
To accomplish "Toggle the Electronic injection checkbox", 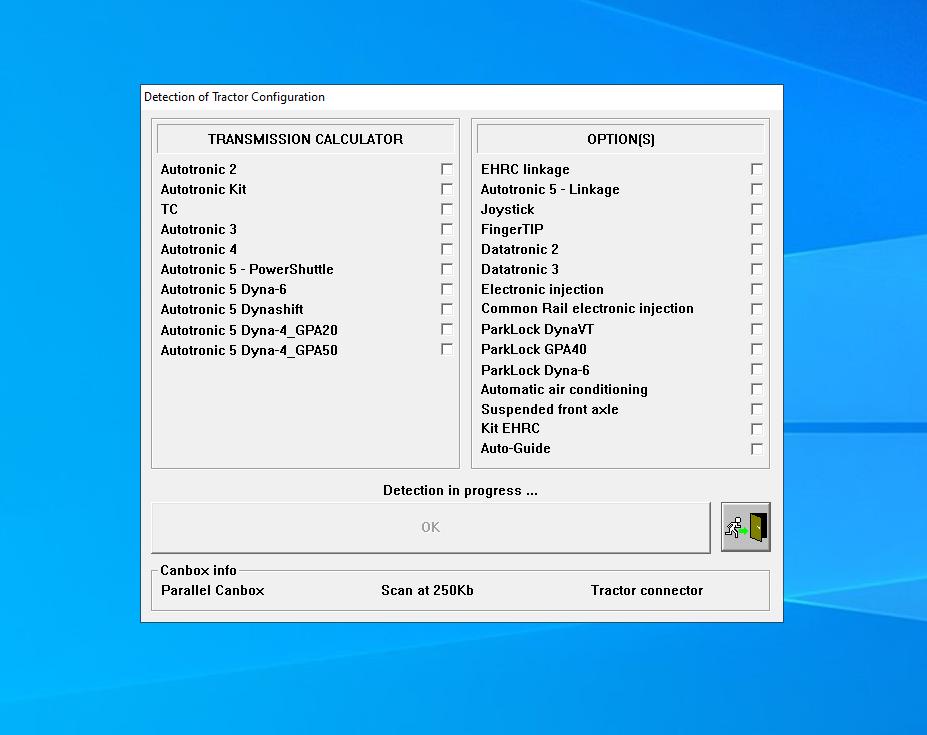I will 757,289.
